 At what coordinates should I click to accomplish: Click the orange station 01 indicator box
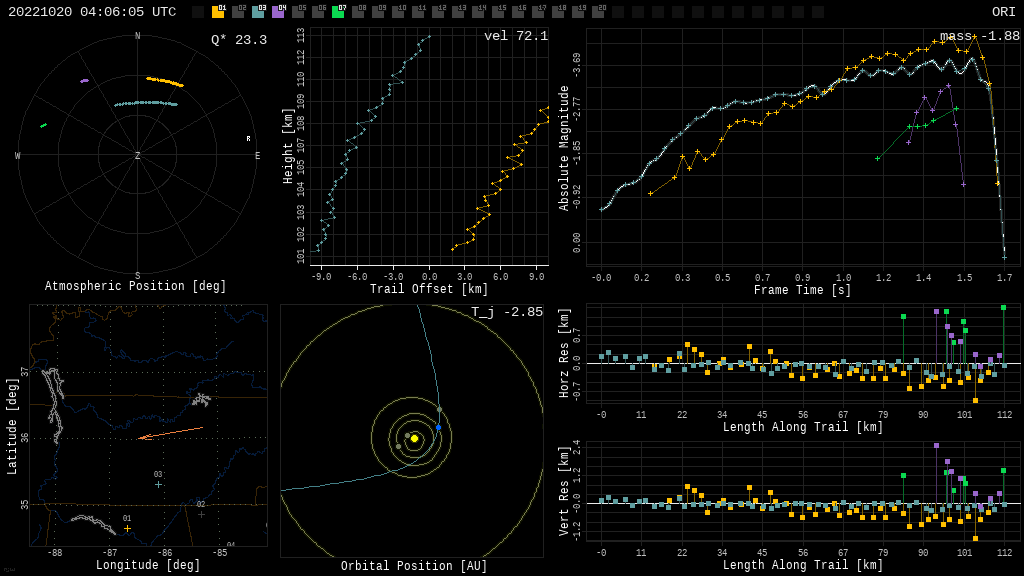click(218, 12)
